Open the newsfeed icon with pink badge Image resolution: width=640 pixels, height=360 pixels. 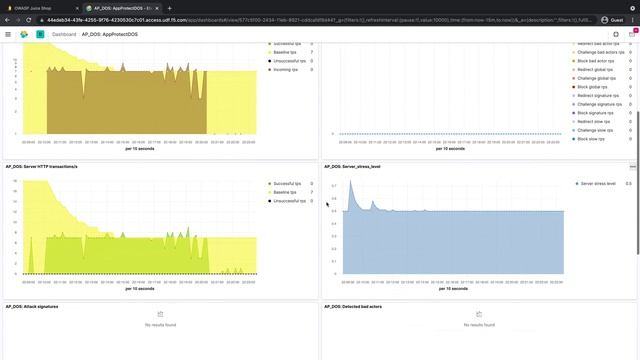(x=632, y=34)
